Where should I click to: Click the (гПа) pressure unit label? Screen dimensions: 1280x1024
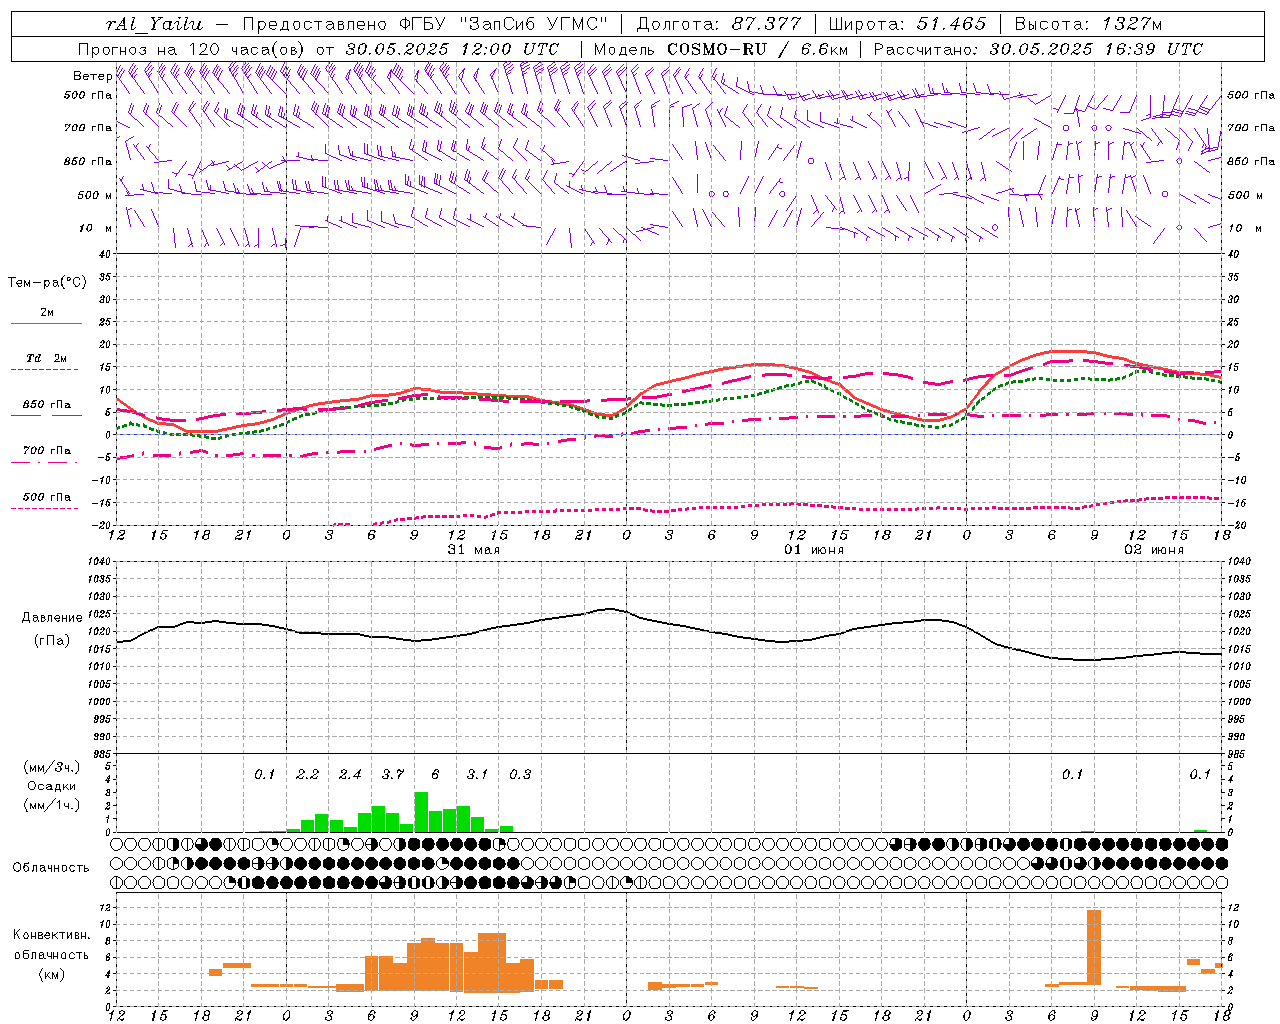tap(52, 640)
